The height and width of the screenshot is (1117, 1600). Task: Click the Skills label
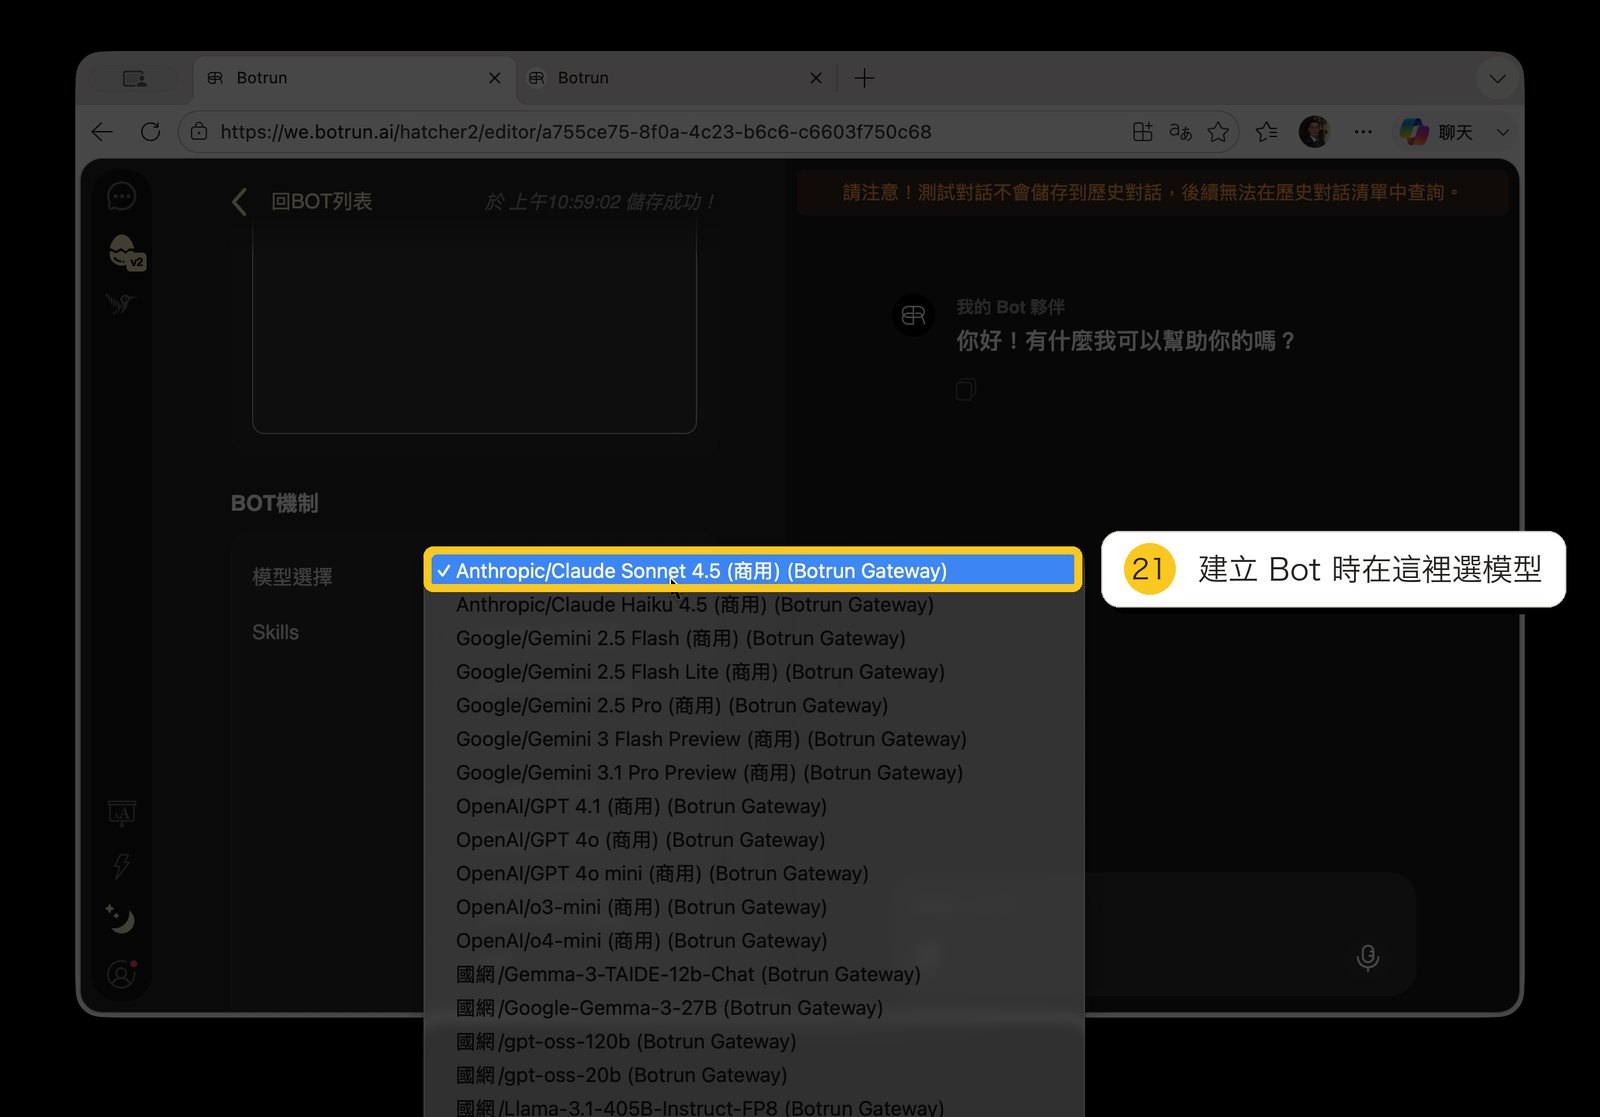275,632
